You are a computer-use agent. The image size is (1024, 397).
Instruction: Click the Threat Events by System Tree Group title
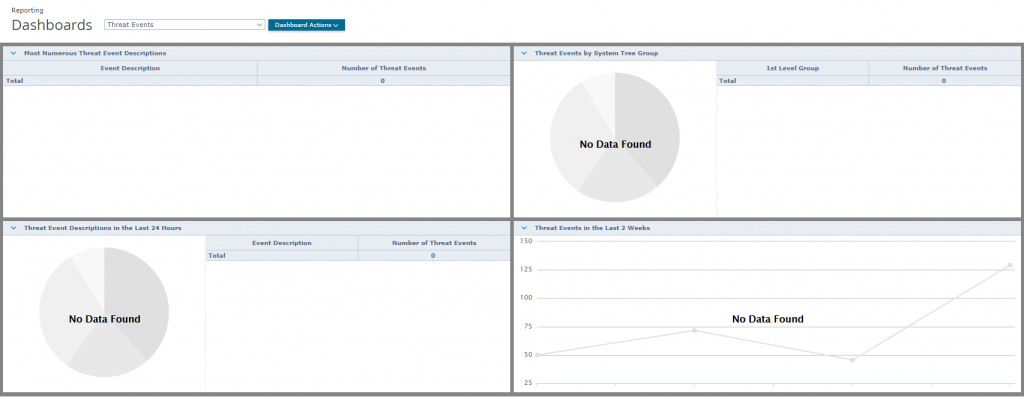point(596,53)
